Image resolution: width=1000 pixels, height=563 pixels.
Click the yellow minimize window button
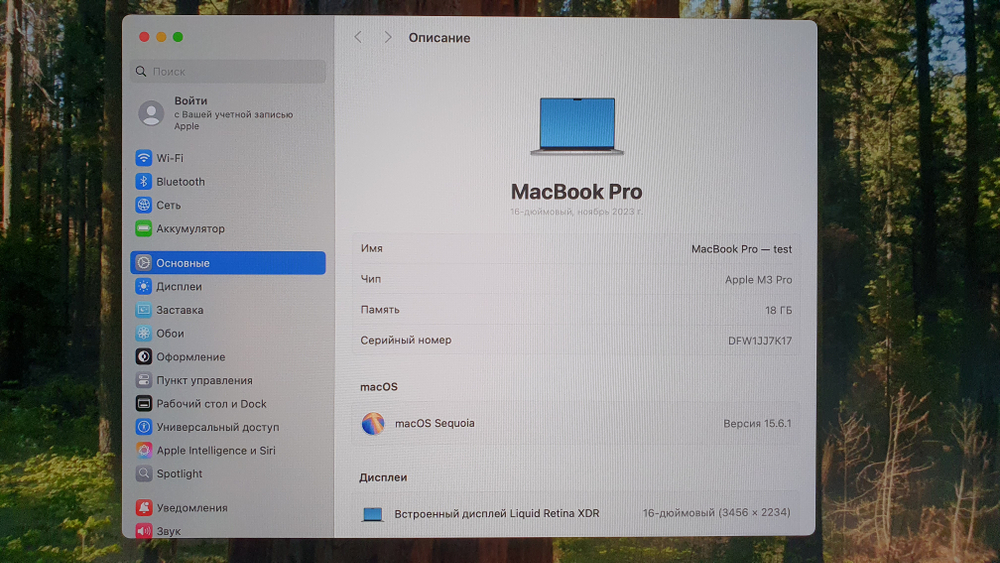tap(161, 37)
